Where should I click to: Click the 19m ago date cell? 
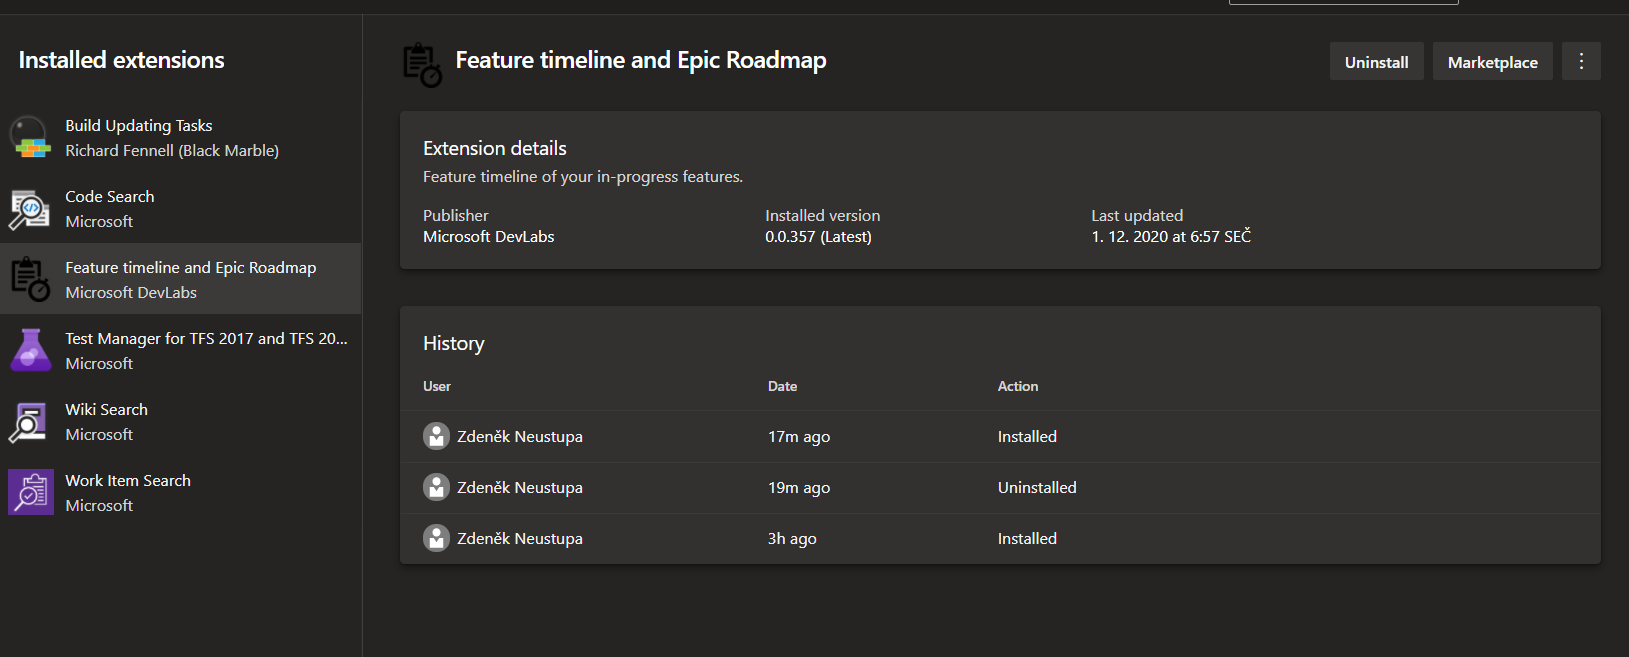[799, 488]
